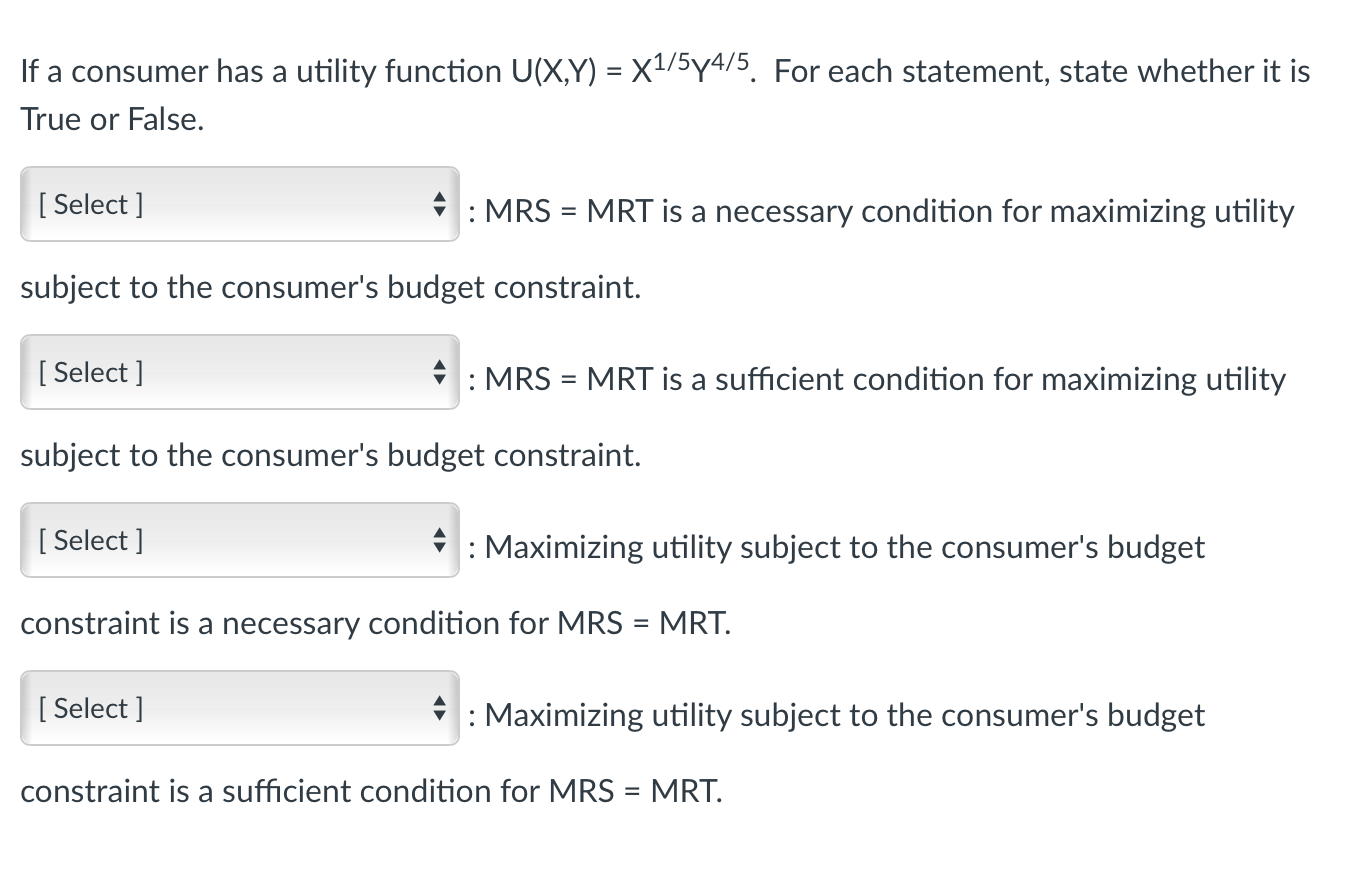Open dropdown for MRS = MRT sufficient condition statement
Screen dimensions: 1360x872
[240, 372]
